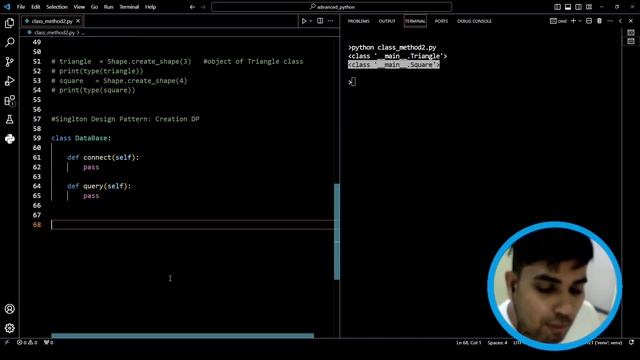Close the class_method2.py editor tab
The image size is (640, 360).
click(x=78, y=21)
